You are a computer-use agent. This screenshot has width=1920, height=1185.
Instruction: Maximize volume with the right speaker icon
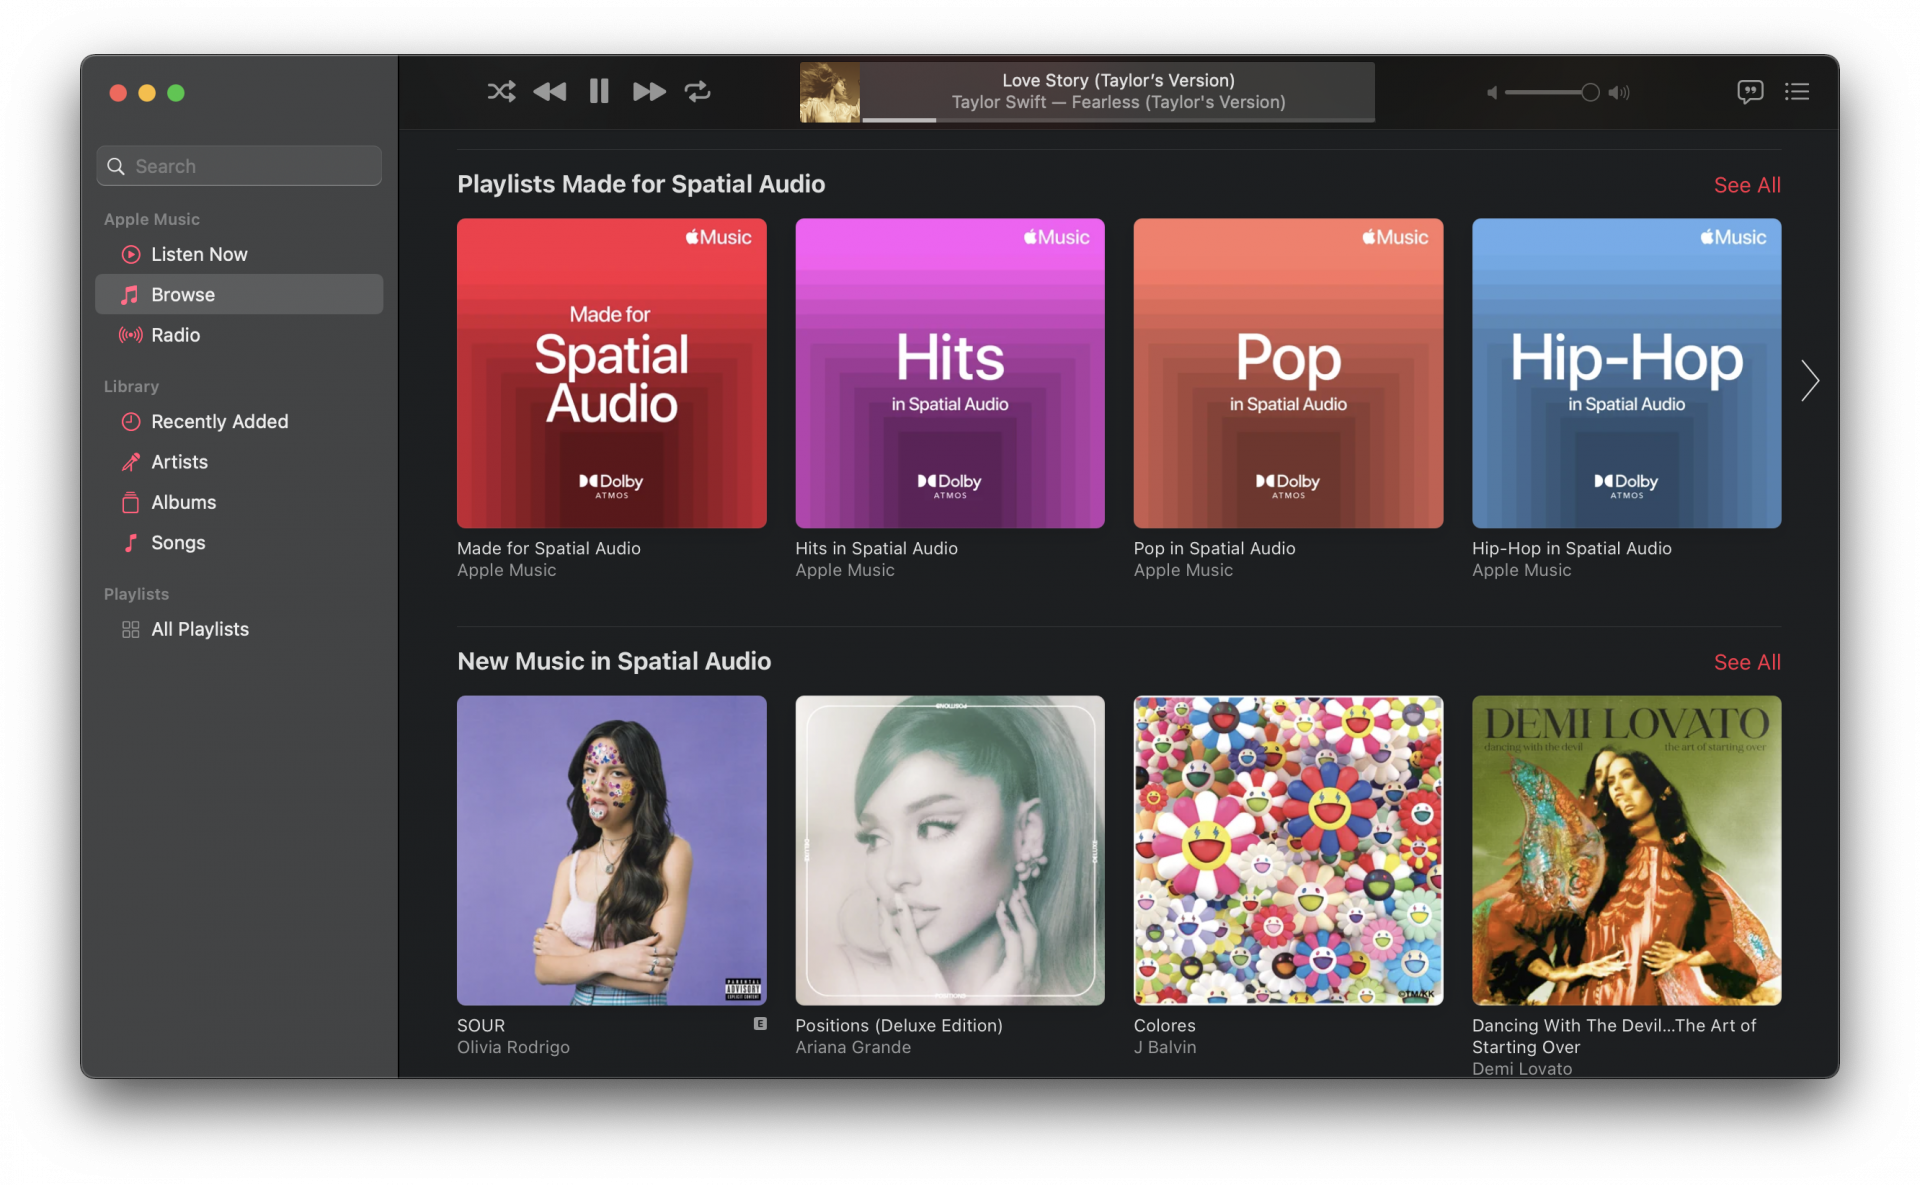pos(1619,93)
